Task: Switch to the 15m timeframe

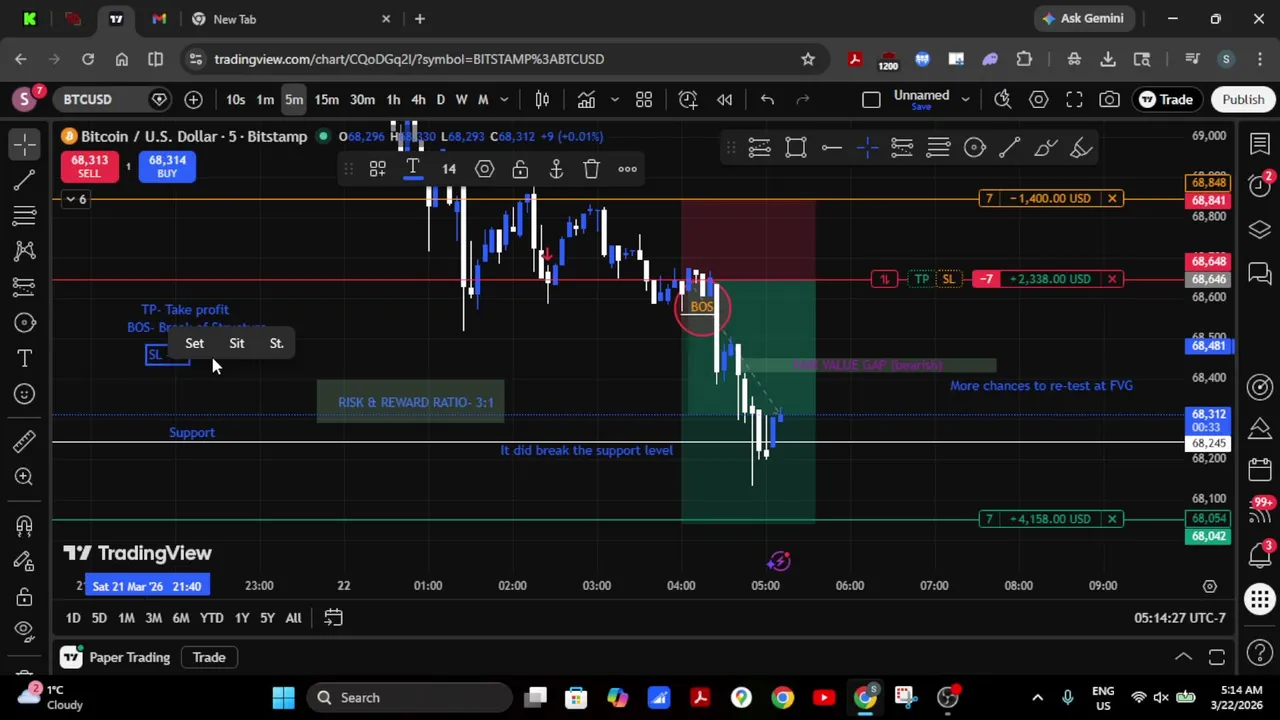Action: (x=326, y=99)
